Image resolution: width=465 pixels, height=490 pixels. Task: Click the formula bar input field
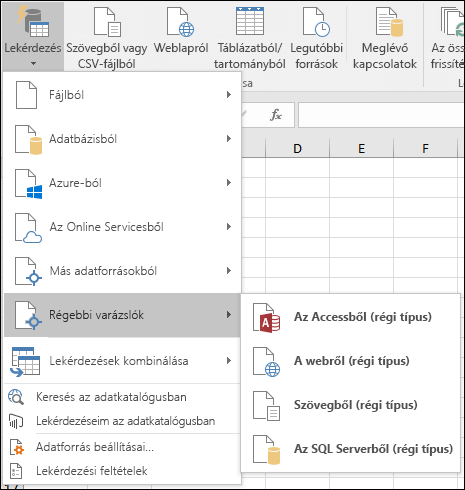click(381, 115)
